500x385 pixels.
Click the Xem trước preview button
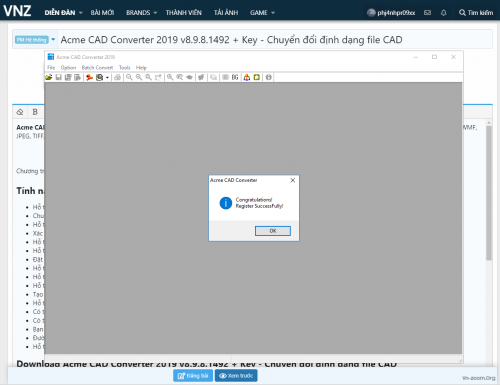click(x=236, y=376)
